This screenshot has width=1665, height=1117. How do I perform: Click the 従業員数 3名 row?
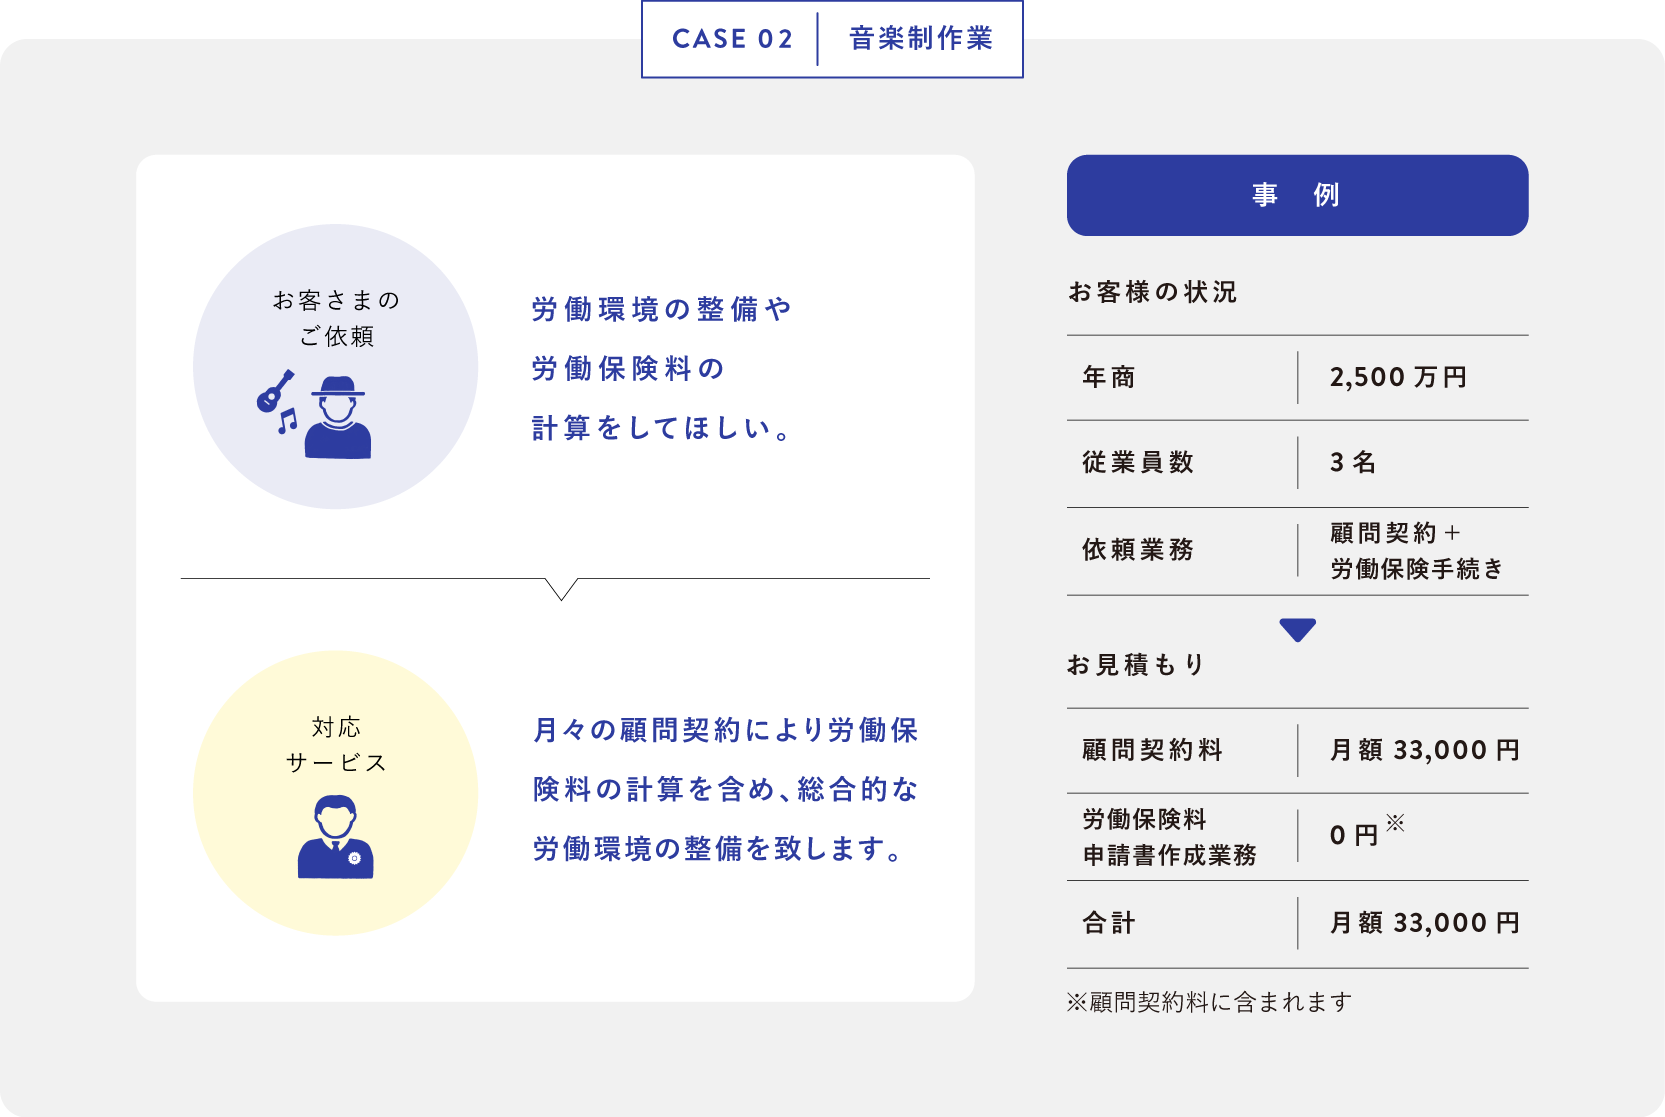point(1297,462)
